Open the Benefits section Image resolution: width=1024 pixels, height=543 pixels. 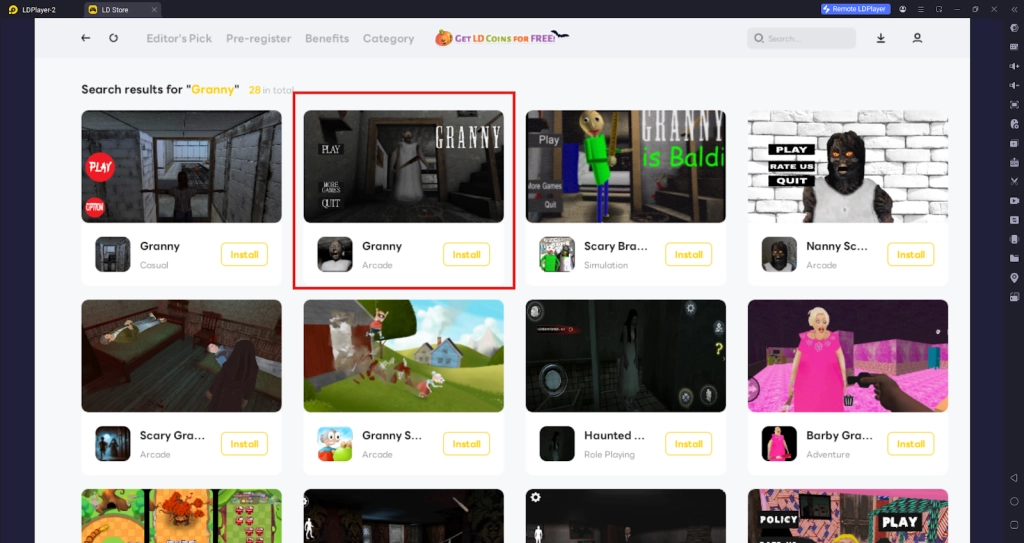(327, 39)
